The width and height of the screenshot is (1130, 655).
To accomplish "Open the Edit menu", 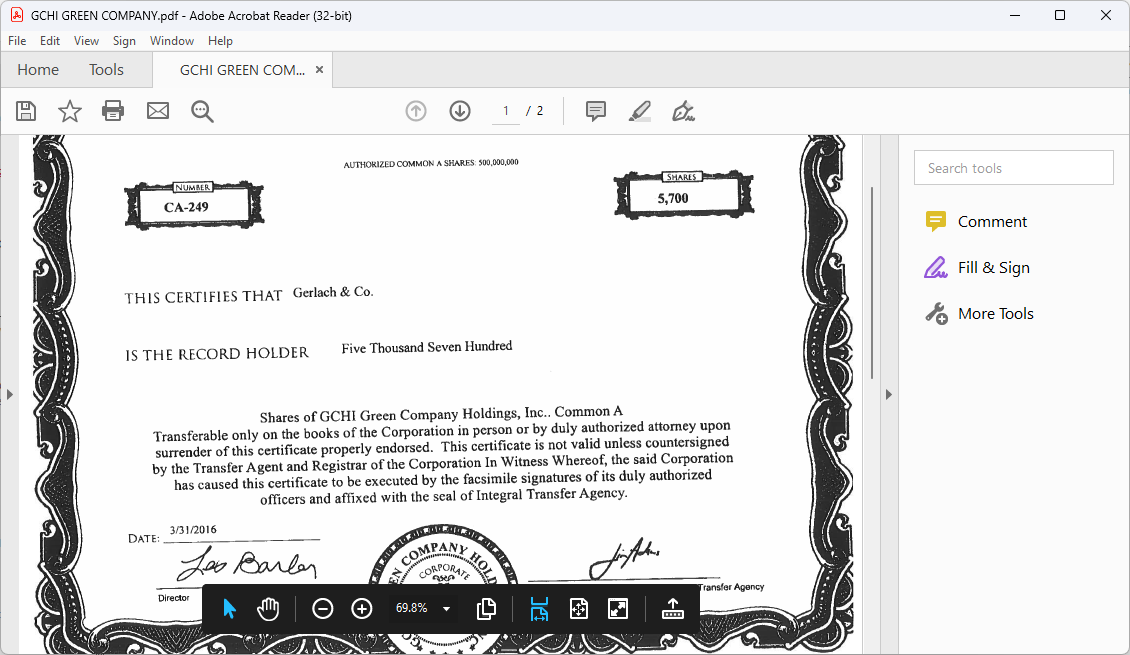I will click(50, 41).
